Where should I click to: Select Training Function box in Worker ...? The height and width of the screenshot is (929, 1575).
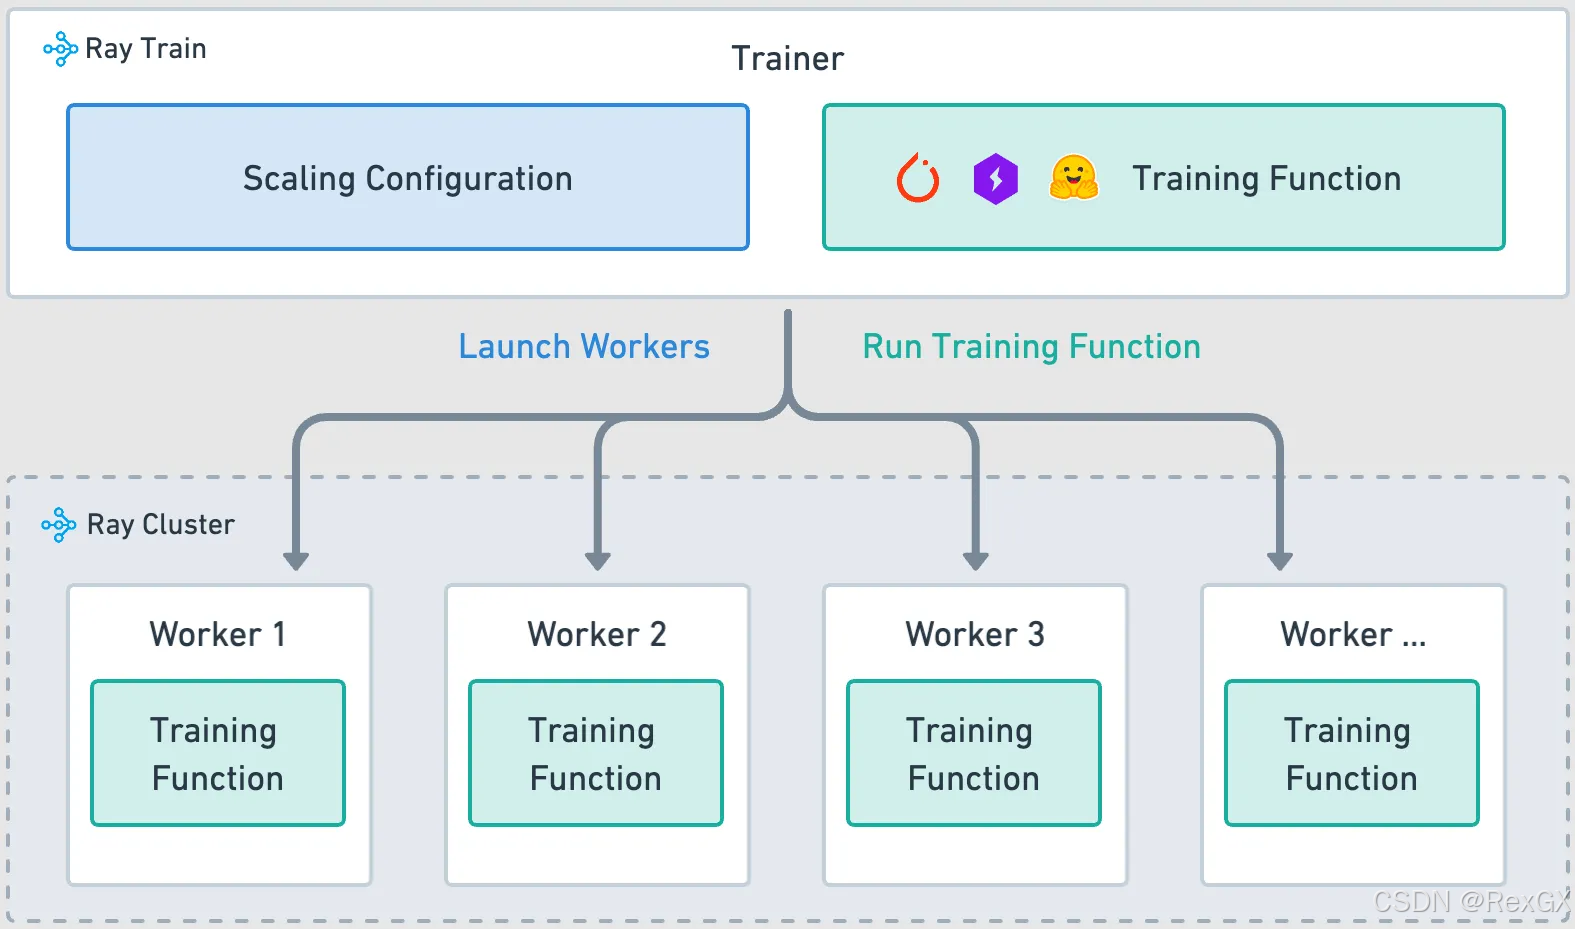[1352, 753]
